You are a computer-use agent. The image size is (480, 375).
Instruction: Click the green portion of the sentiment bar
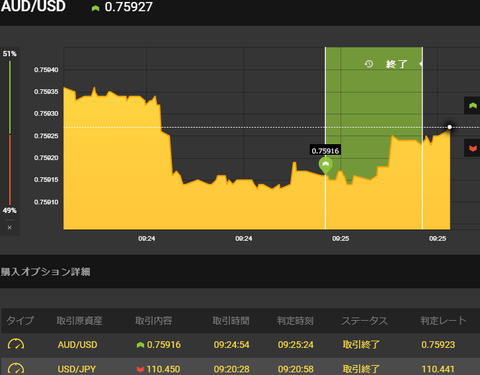(x=10, y=97)
